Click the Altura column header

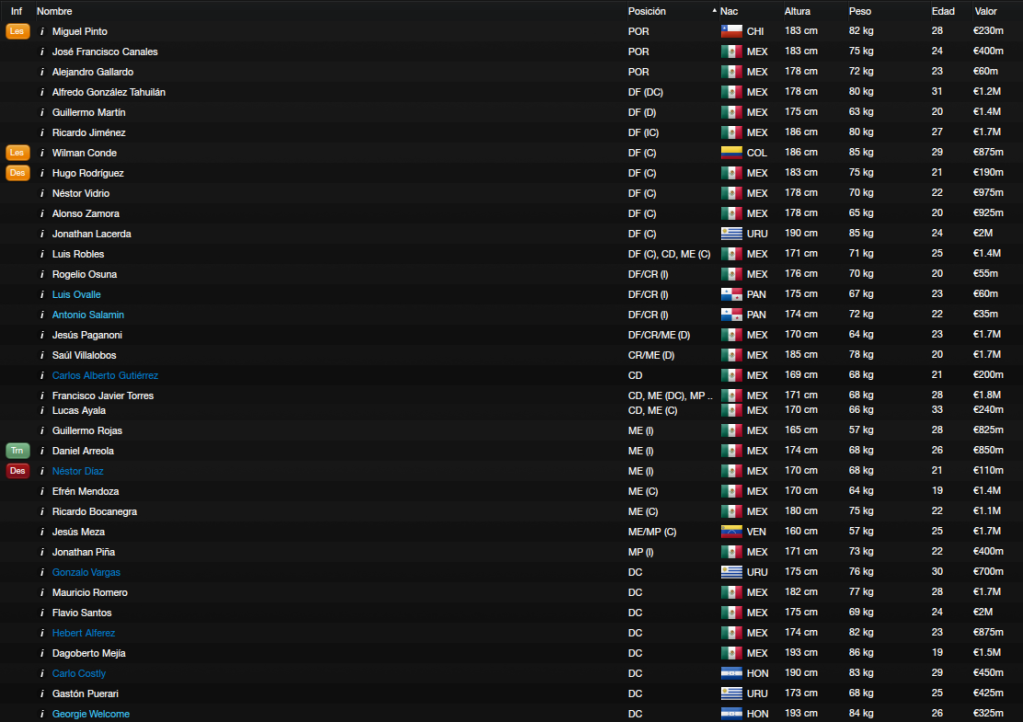(x=797, y=11)
